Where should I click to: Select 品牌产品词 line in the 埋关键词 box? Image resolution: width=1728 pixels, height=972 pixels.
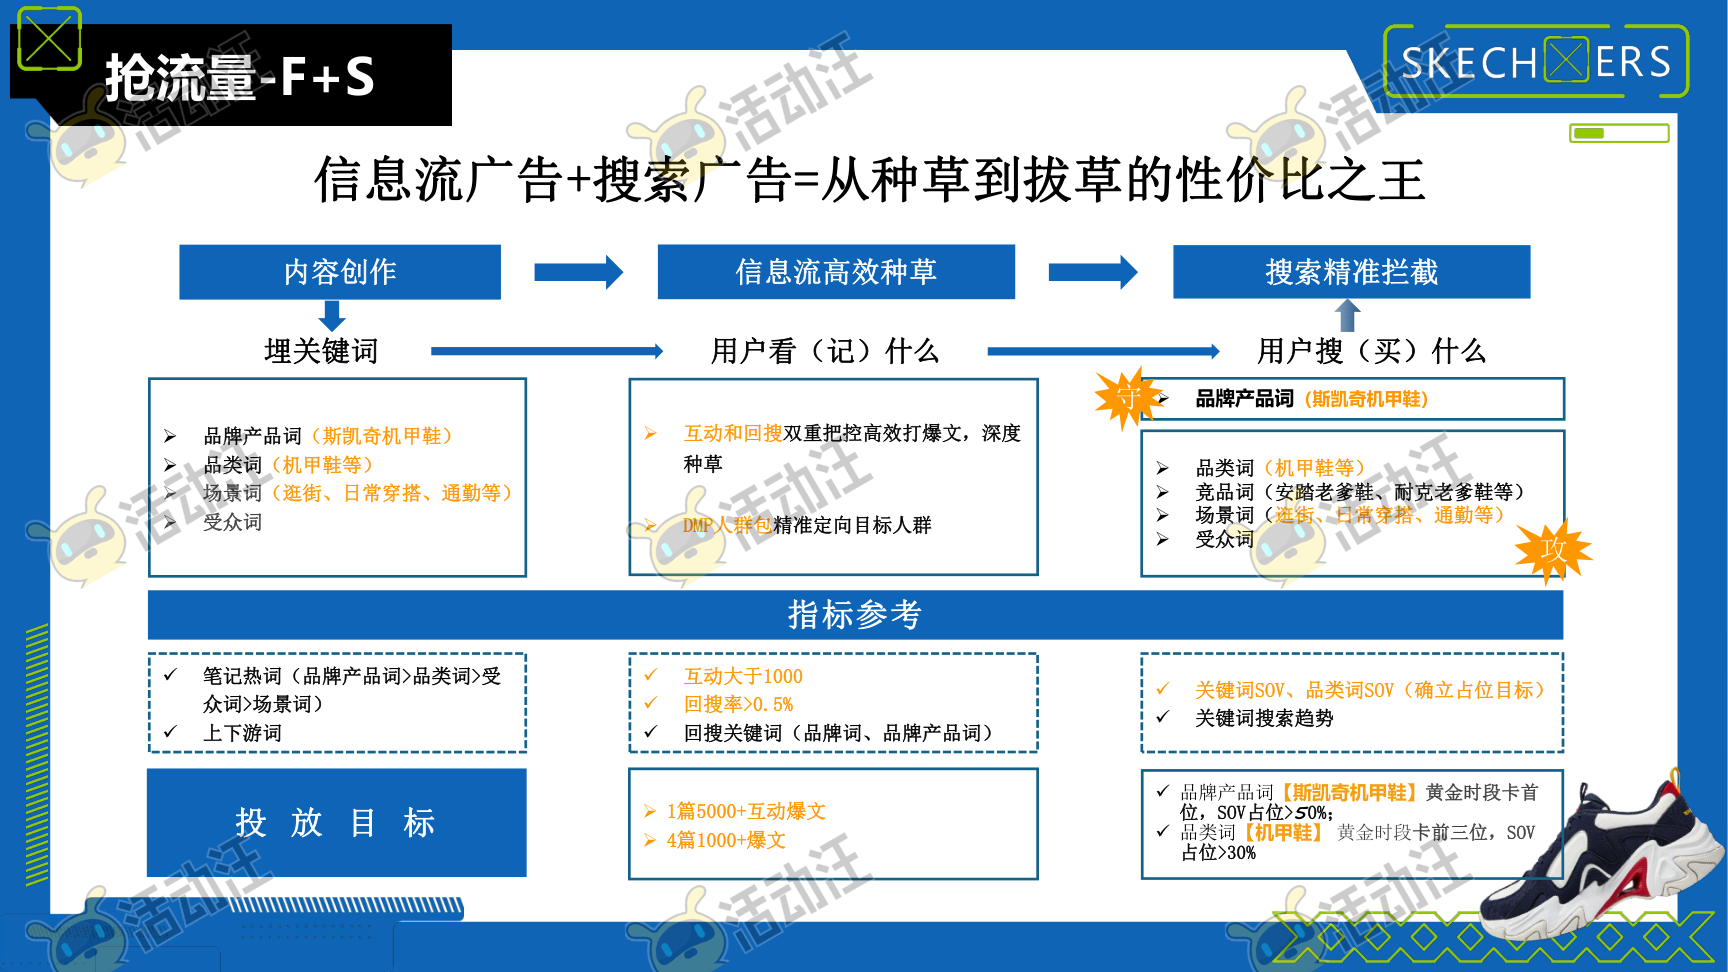[x=328, y=436]
